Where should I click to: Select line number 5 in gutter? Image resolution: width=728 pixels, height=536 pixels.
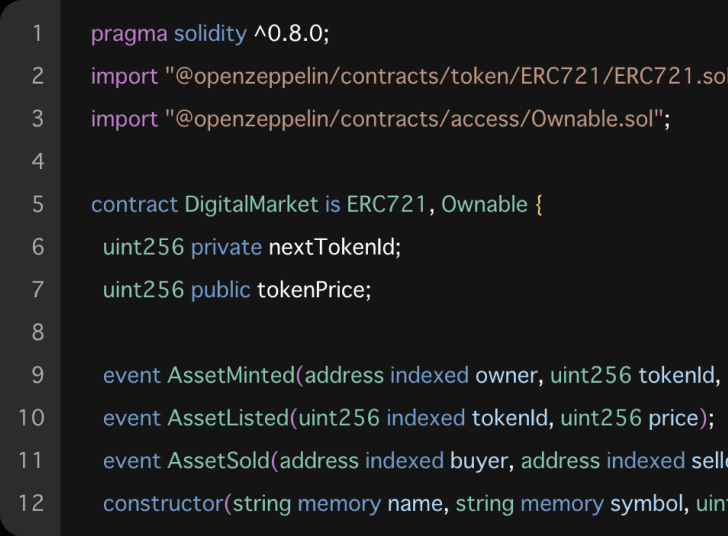coord(38,204)
